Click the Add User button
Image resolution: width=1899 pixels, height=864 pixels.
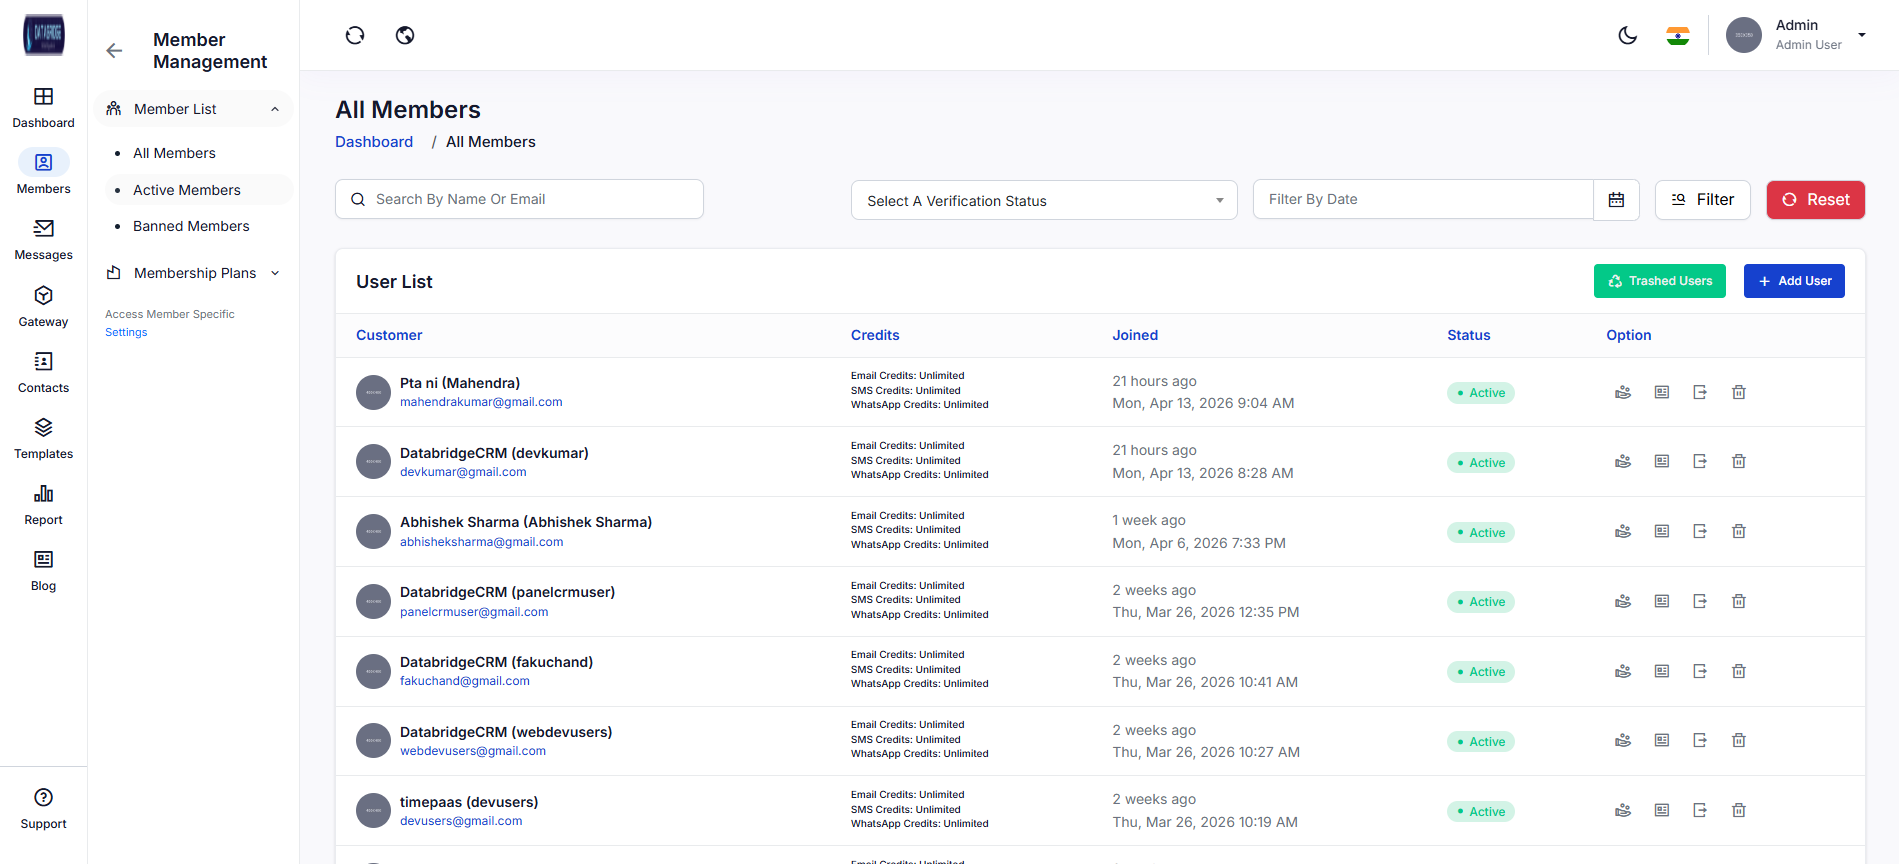(1793, 281)
